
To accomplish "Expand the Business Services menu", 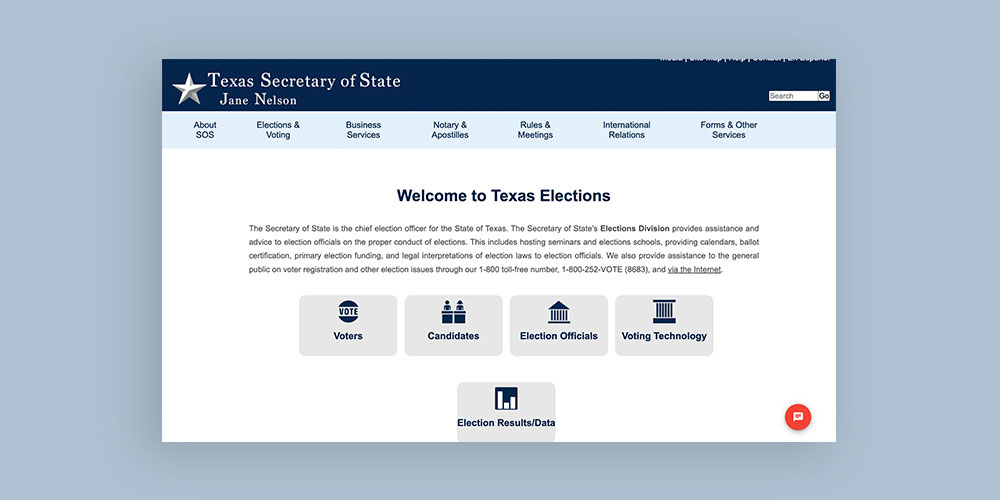I will tap(363, 130).
